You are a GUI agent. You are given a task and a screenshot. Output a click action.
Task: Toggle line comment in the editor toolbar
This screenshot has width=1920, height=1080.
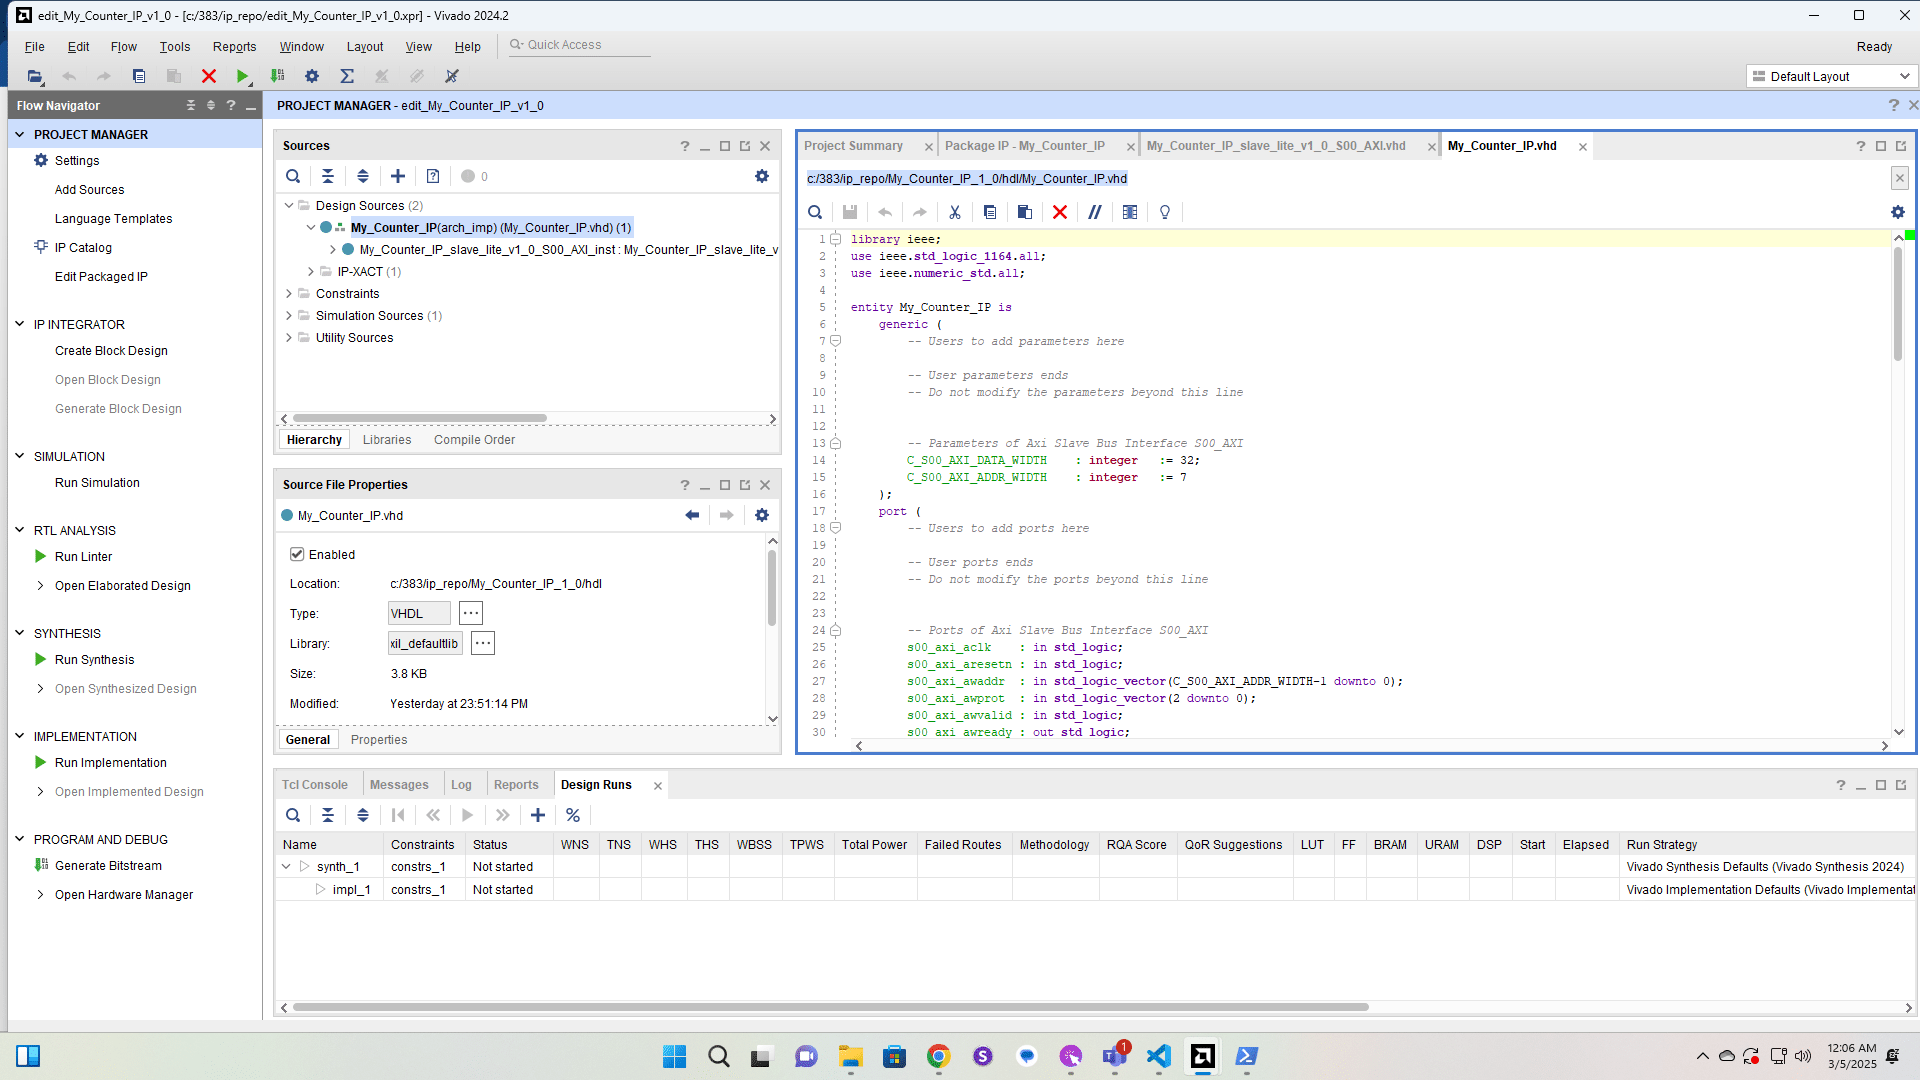(x=1095, y=212)
